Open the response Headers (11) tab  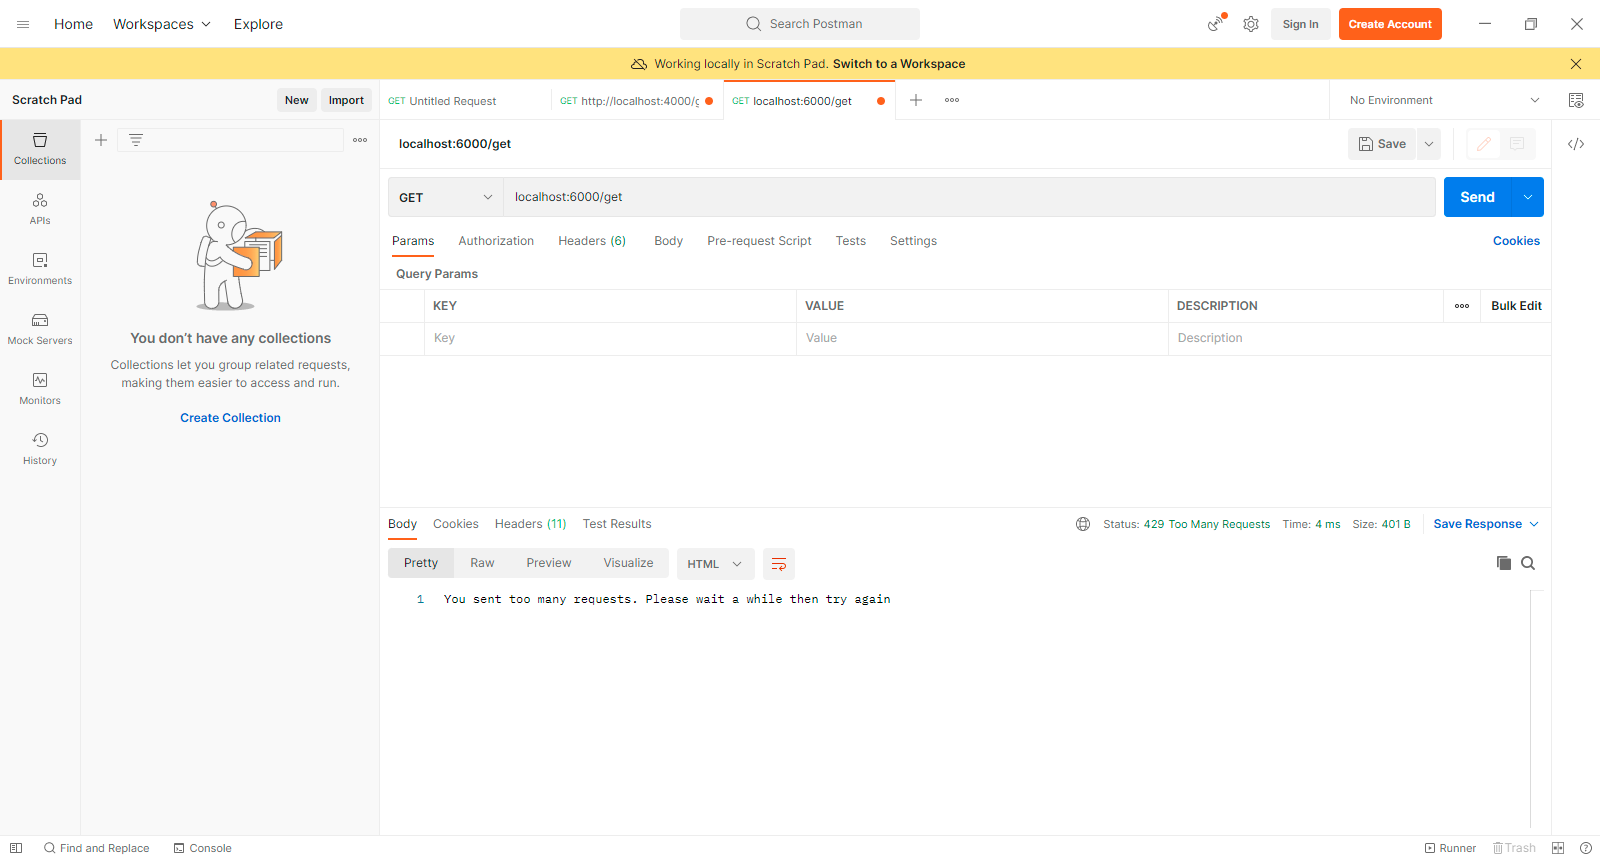point(530,524)
